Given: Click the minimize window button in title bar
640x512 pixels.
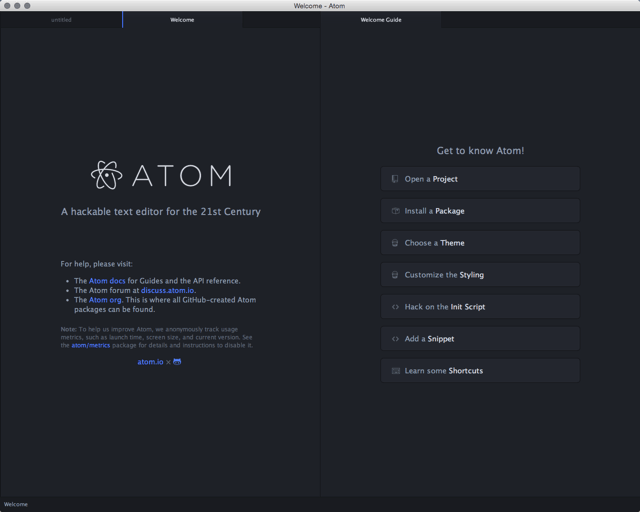Looking at the screenshot, I should click(17, 6).
